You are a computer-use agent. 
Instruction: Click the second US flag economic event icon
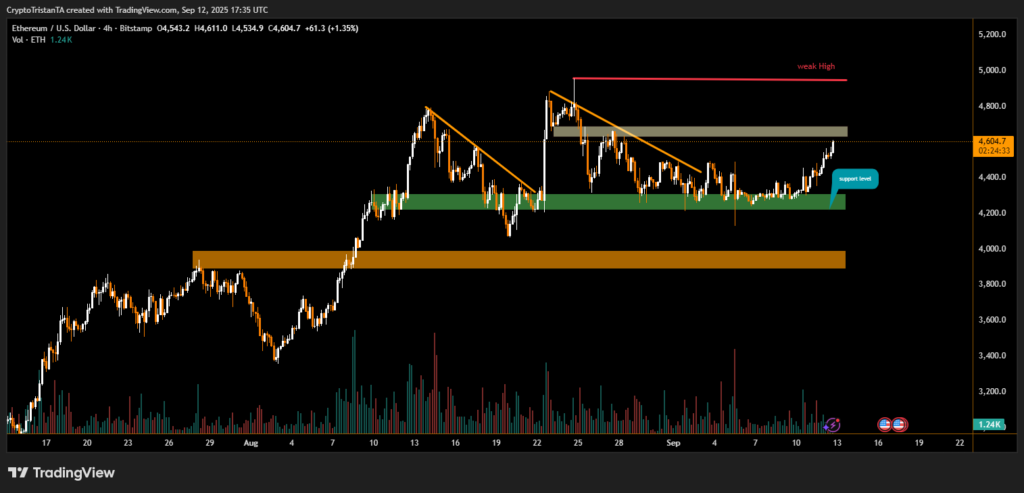899,425
